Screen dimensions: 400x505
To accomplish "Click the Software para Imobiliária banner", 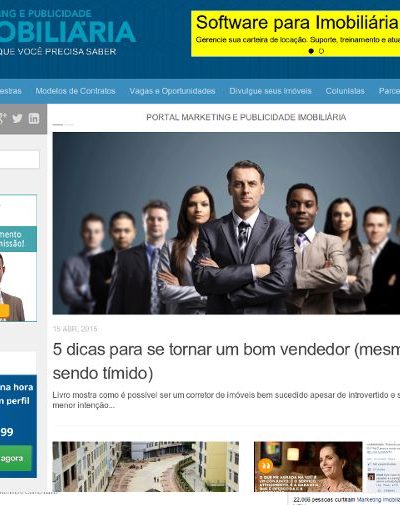I will point(296,33).
